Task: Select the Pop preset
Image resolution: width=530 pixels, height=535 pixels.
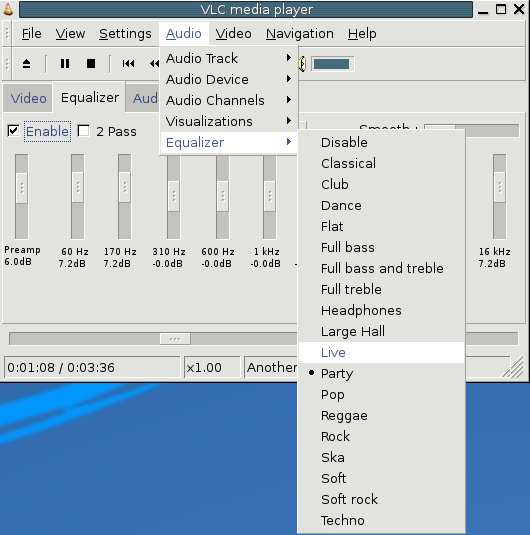Action: 381,395
